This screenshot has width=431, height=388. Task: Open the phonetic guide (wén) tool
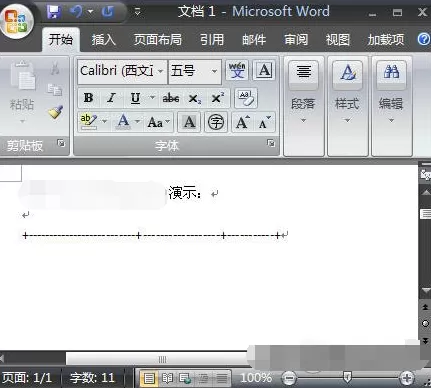[237, 70]
